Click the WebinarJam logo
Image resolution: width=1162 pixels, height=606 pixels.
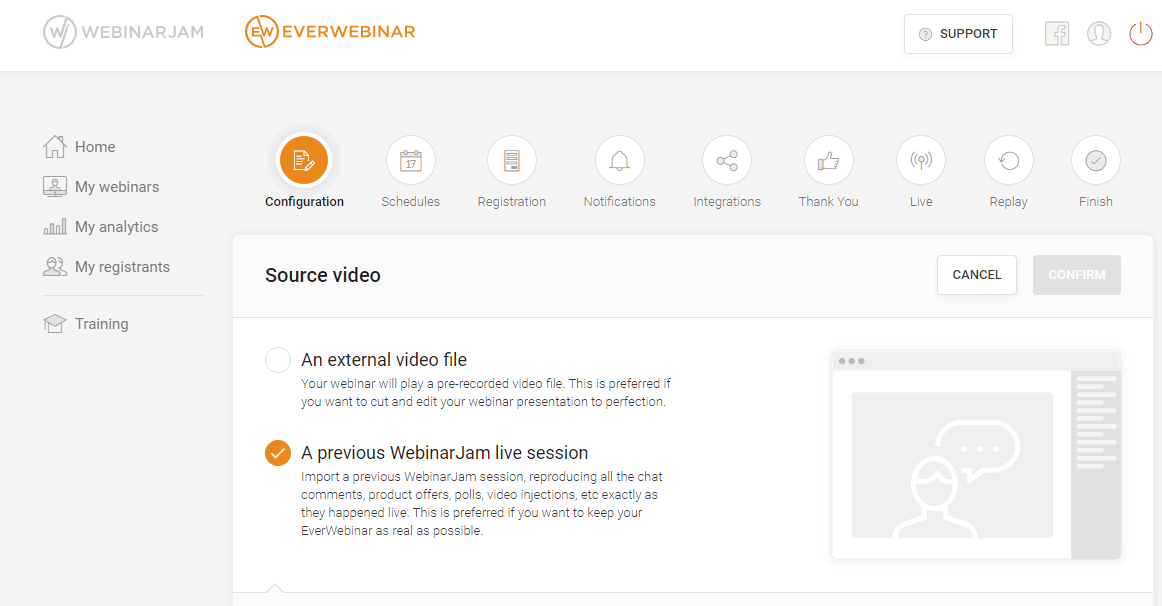123,32
